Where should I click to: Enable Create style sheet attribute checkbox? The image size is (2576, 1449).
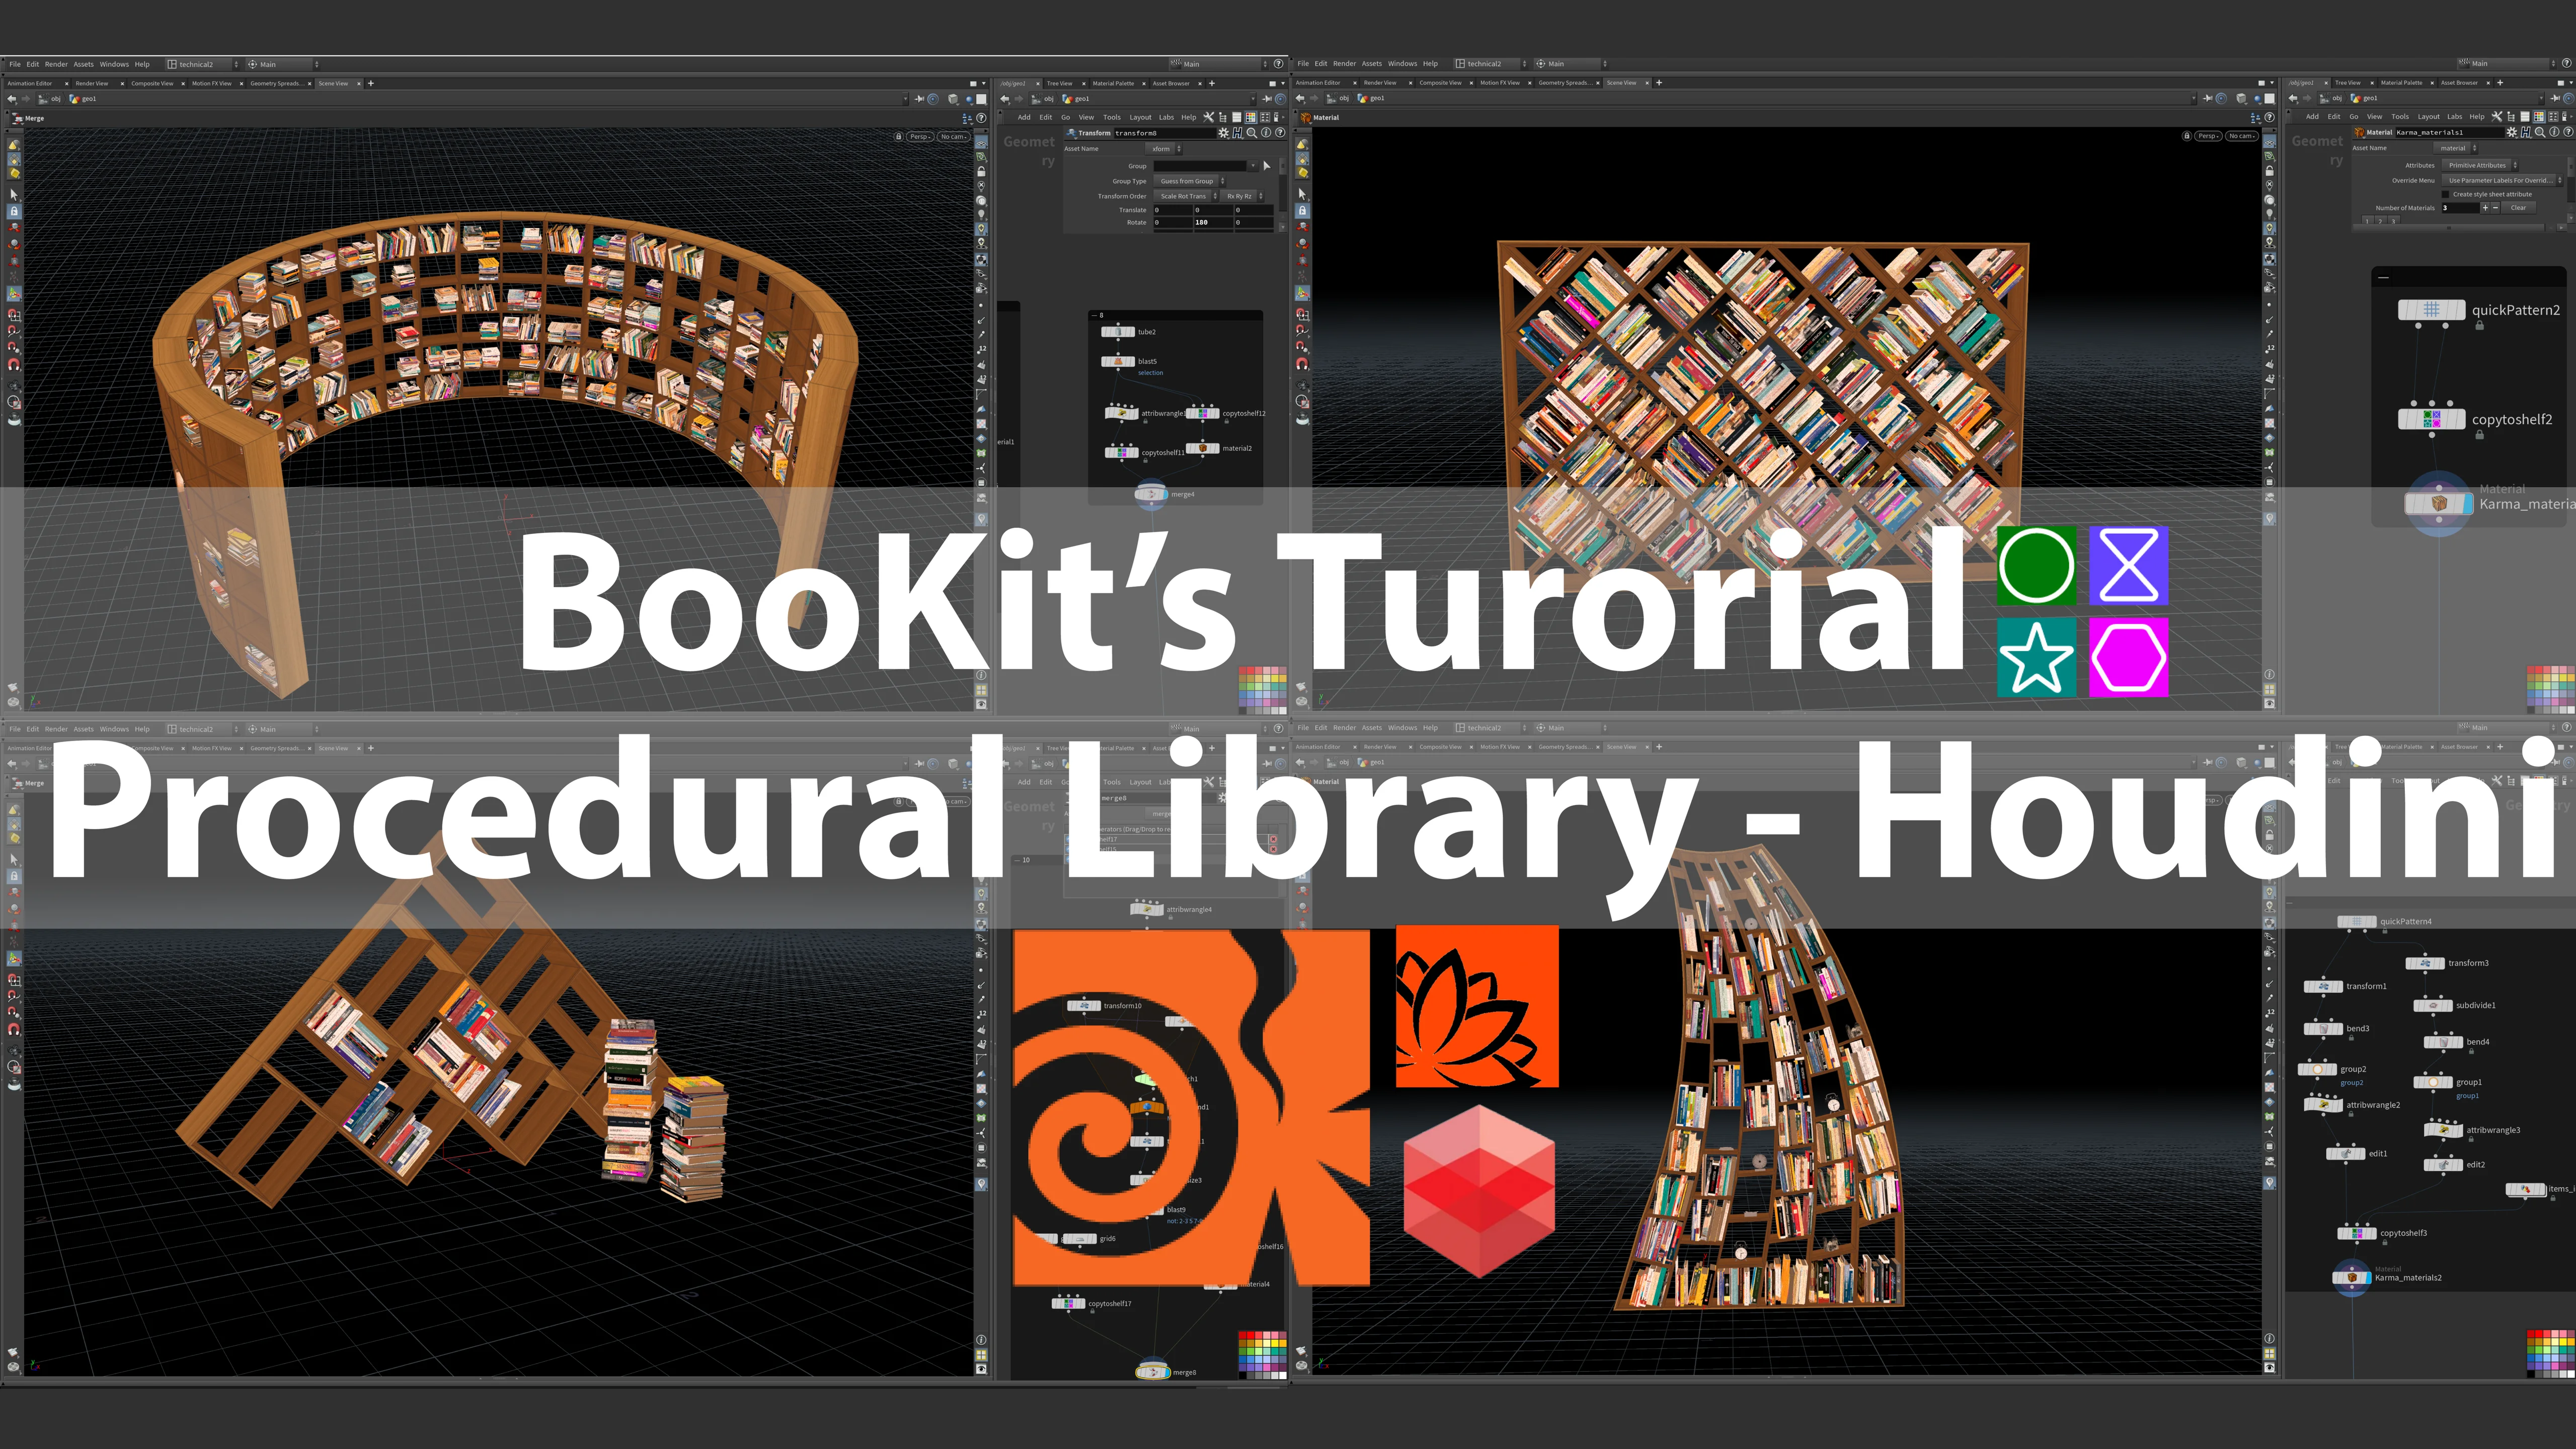point(2446,194)
